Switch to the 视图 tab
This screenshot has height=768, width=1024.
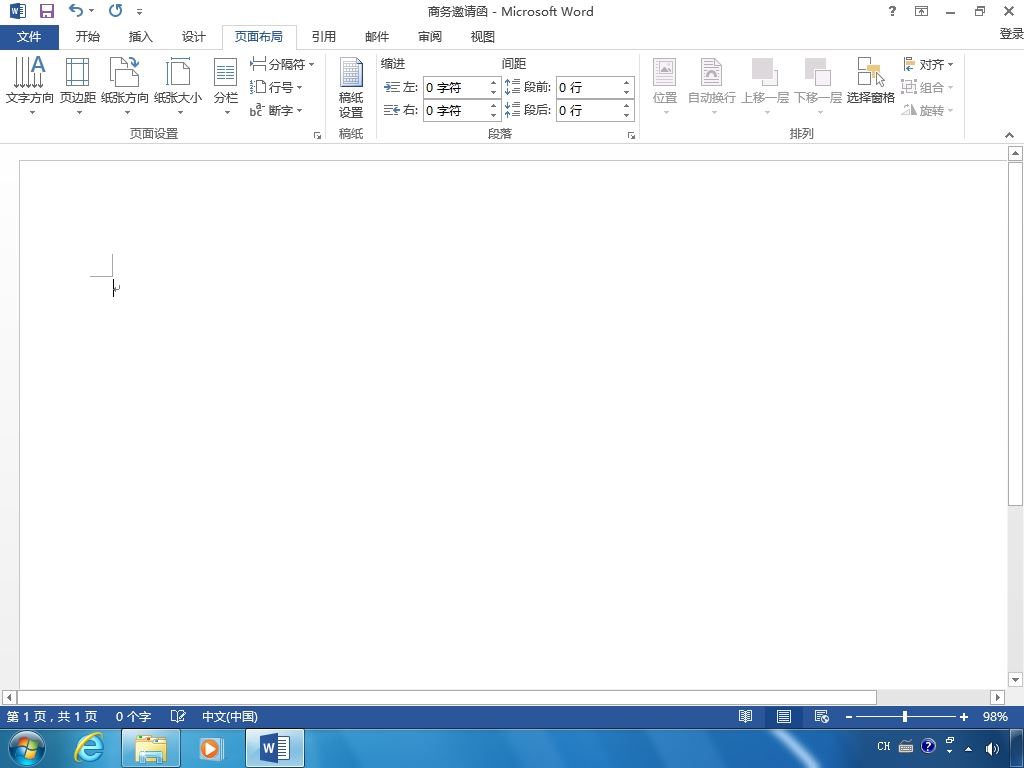tap(483, 37)
